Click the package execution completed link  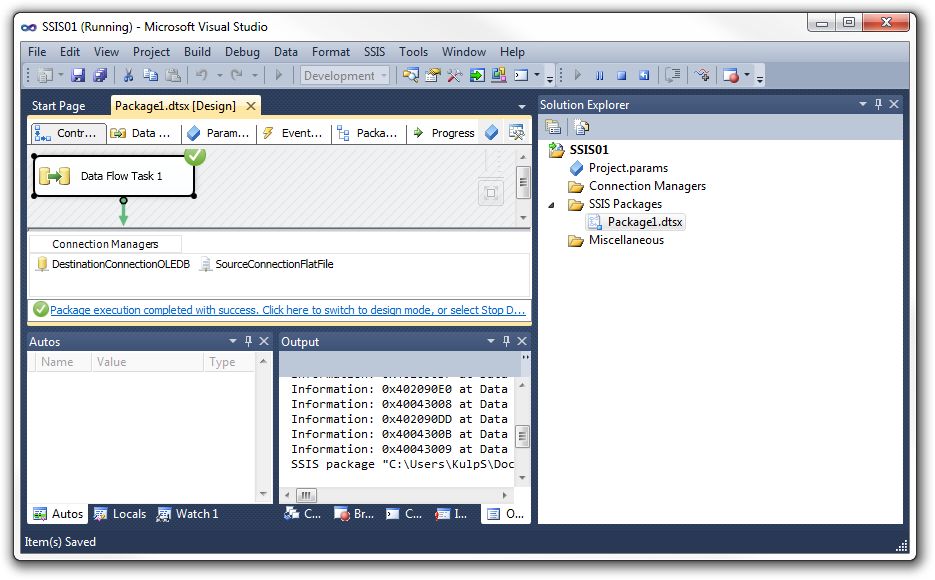point(287,310)
